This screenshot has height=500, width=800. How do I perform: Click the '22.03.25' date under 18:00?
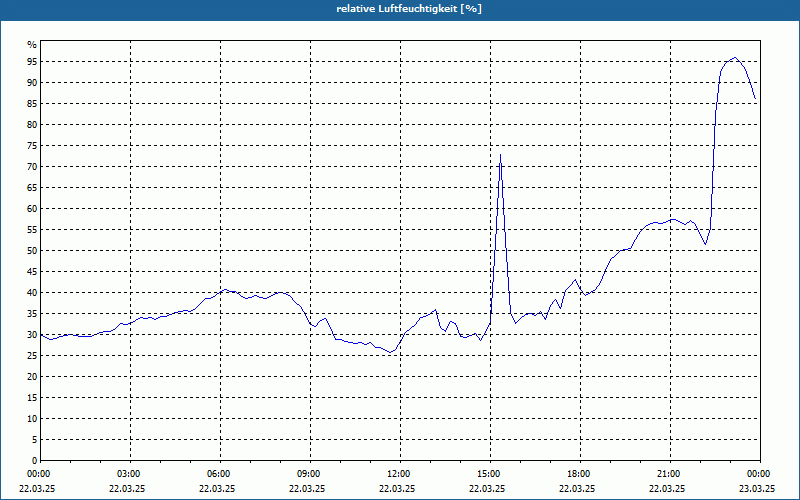click(577, 488)
